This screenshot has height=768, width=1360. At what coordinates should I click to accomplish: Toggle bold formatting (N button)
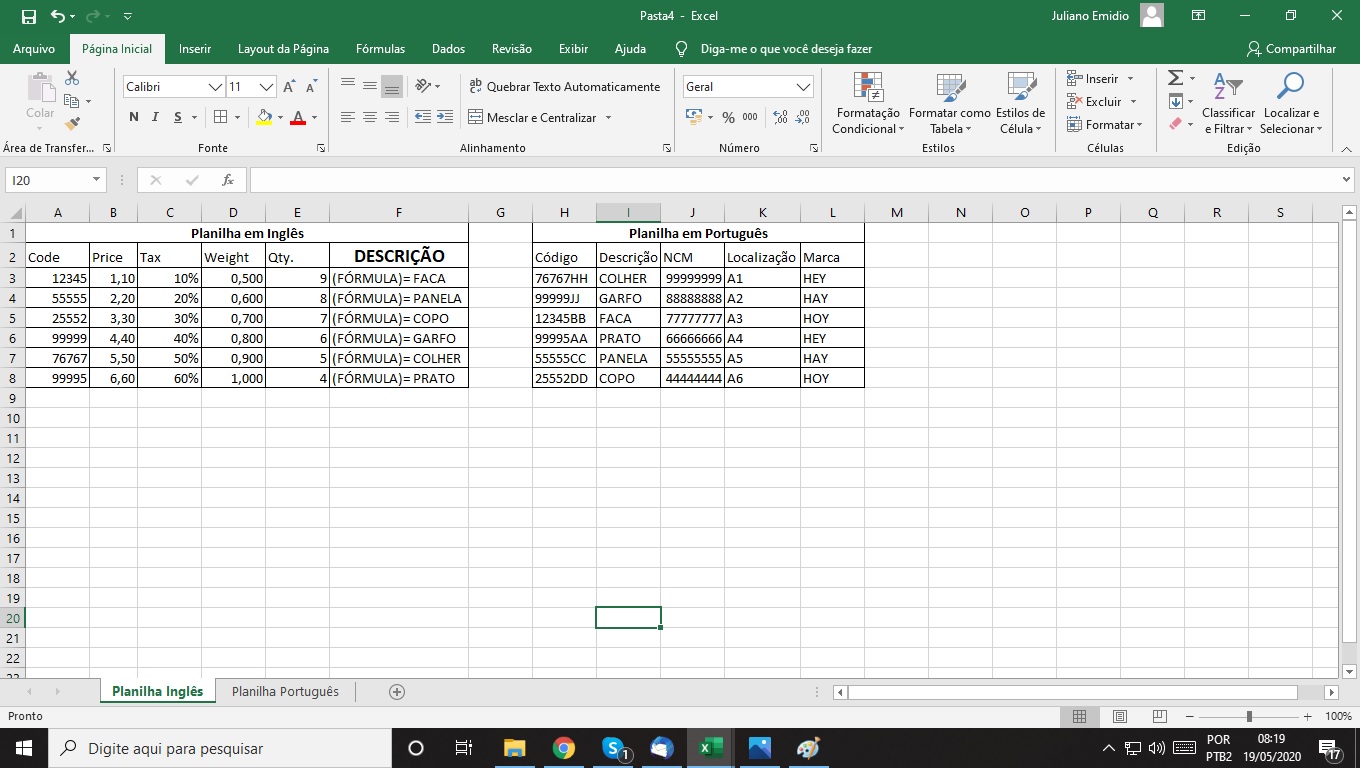[x=134, y=117]
